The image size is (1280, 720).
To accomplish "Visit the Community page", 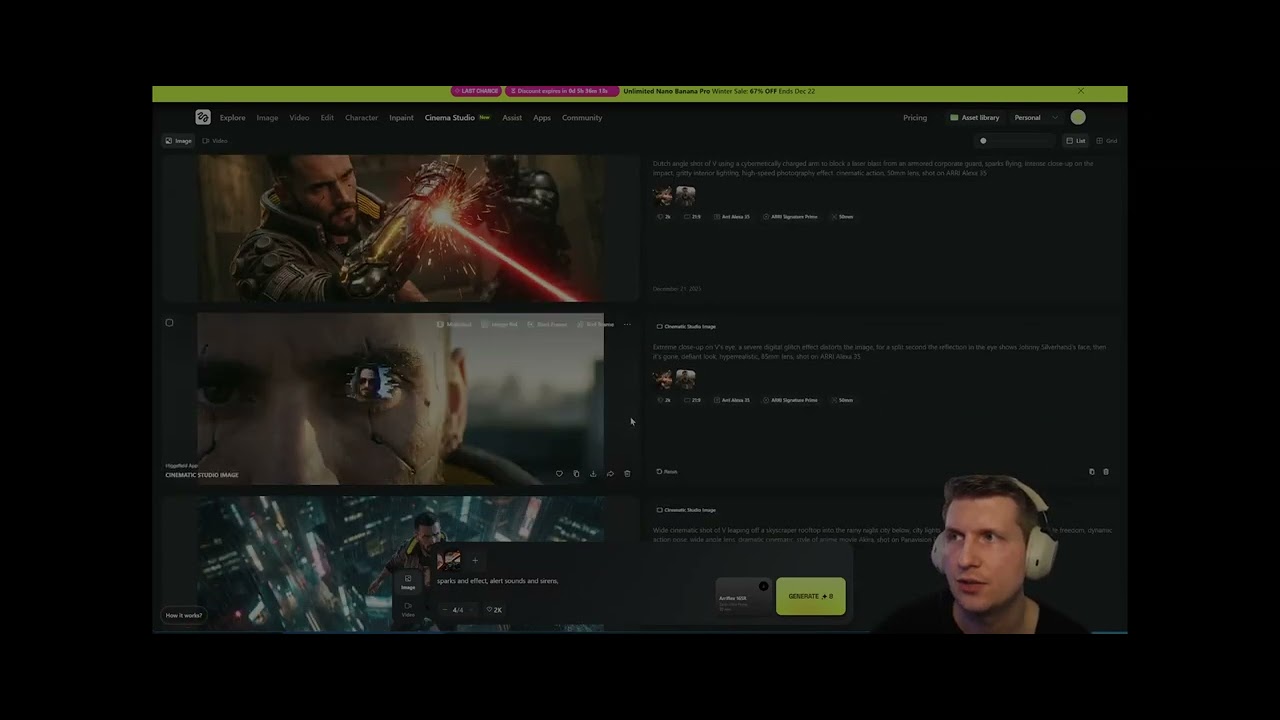I will click(582, 118).
